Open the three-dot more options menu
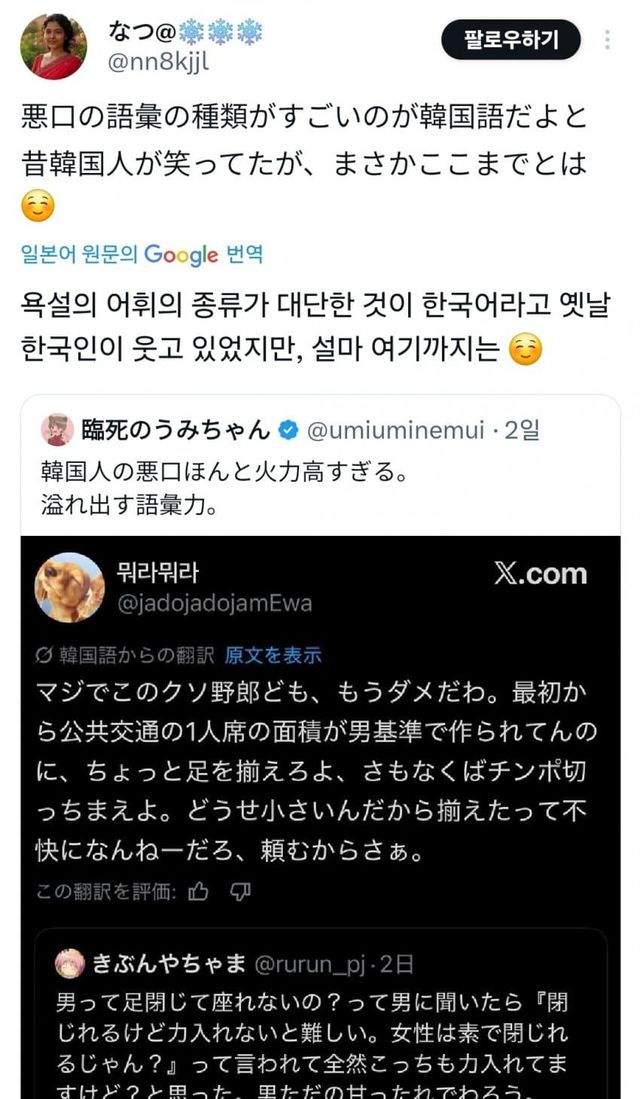 tap(608, 41)
